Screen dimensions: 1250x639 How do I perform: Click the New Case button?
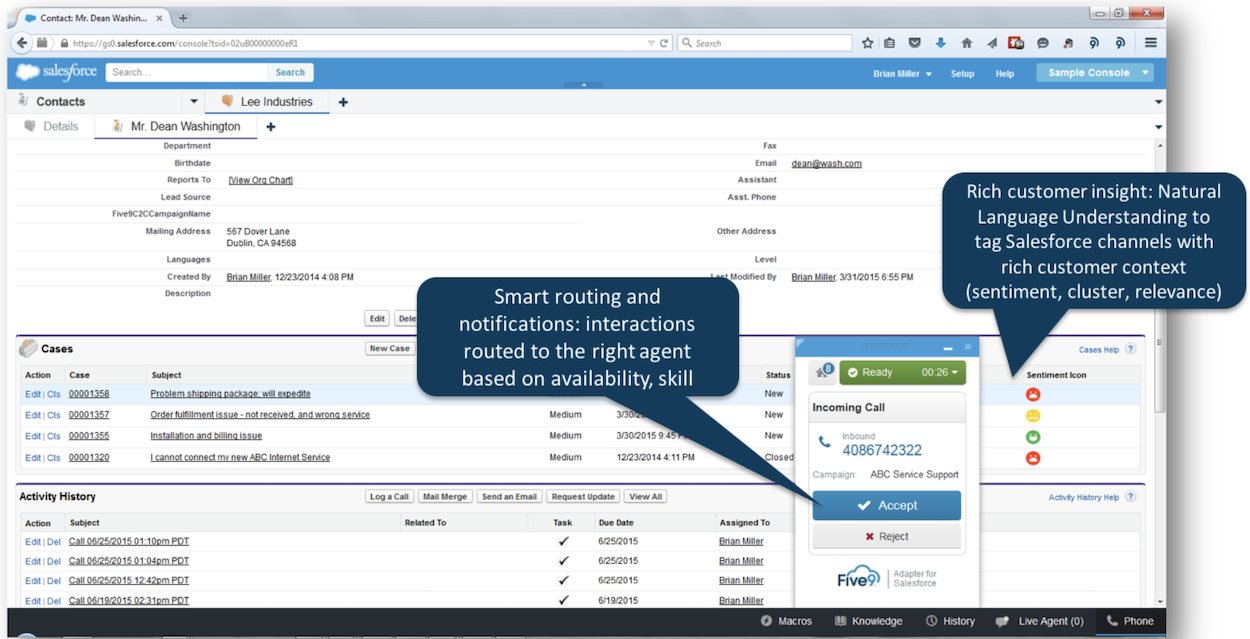tap(390, 349)
